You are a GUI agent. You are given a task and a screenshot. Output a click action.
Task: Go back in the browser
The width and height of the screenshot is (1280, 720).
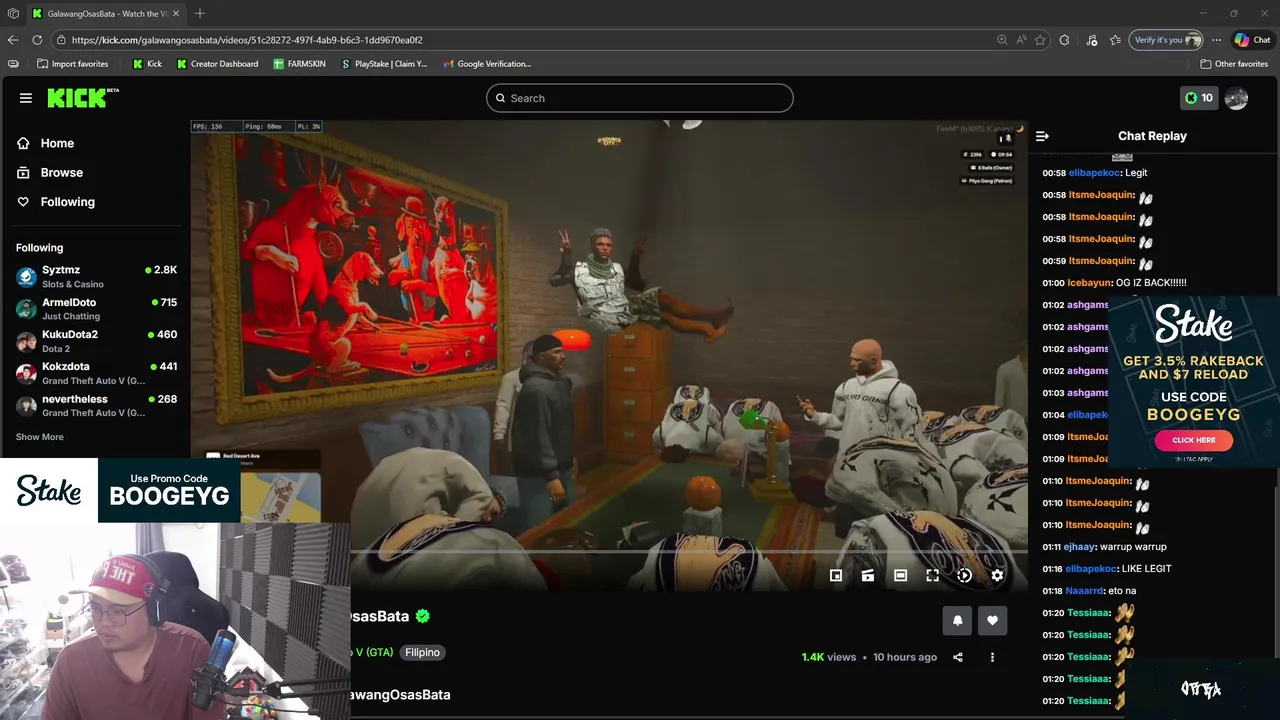12,40
